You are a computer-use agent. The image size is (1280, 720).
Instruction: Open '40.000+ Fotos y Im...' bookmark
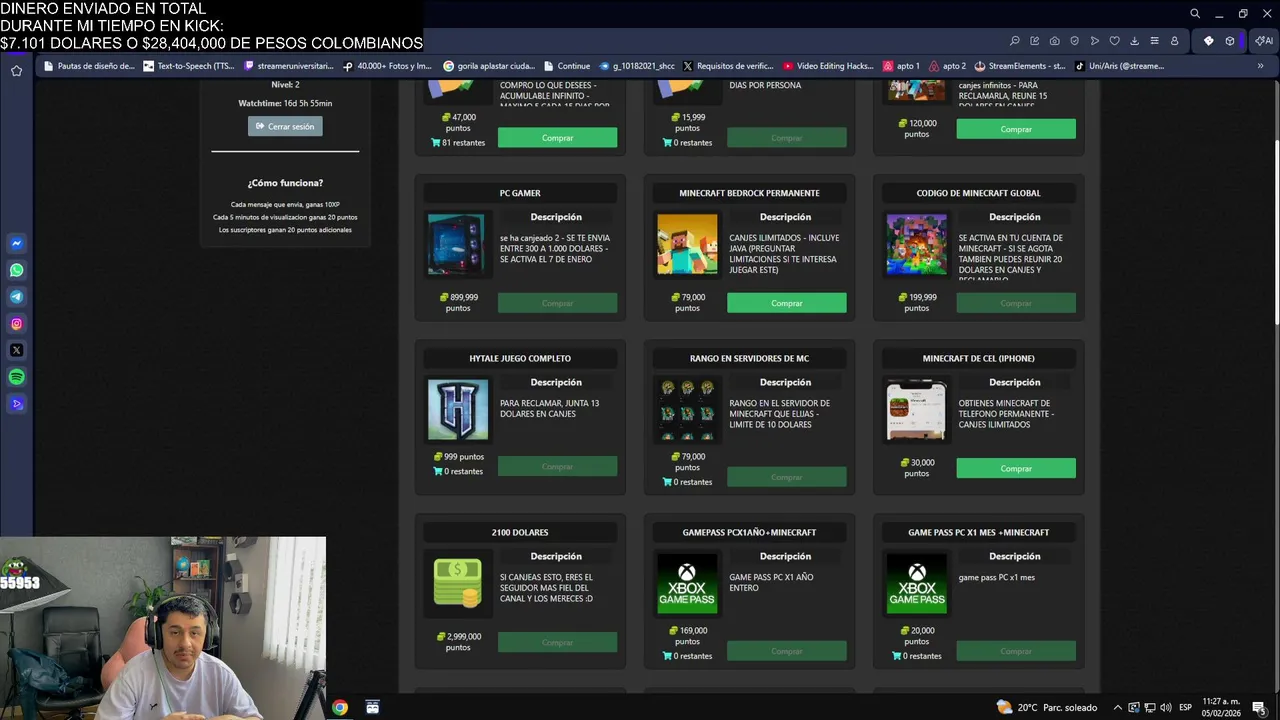(387, 66)
